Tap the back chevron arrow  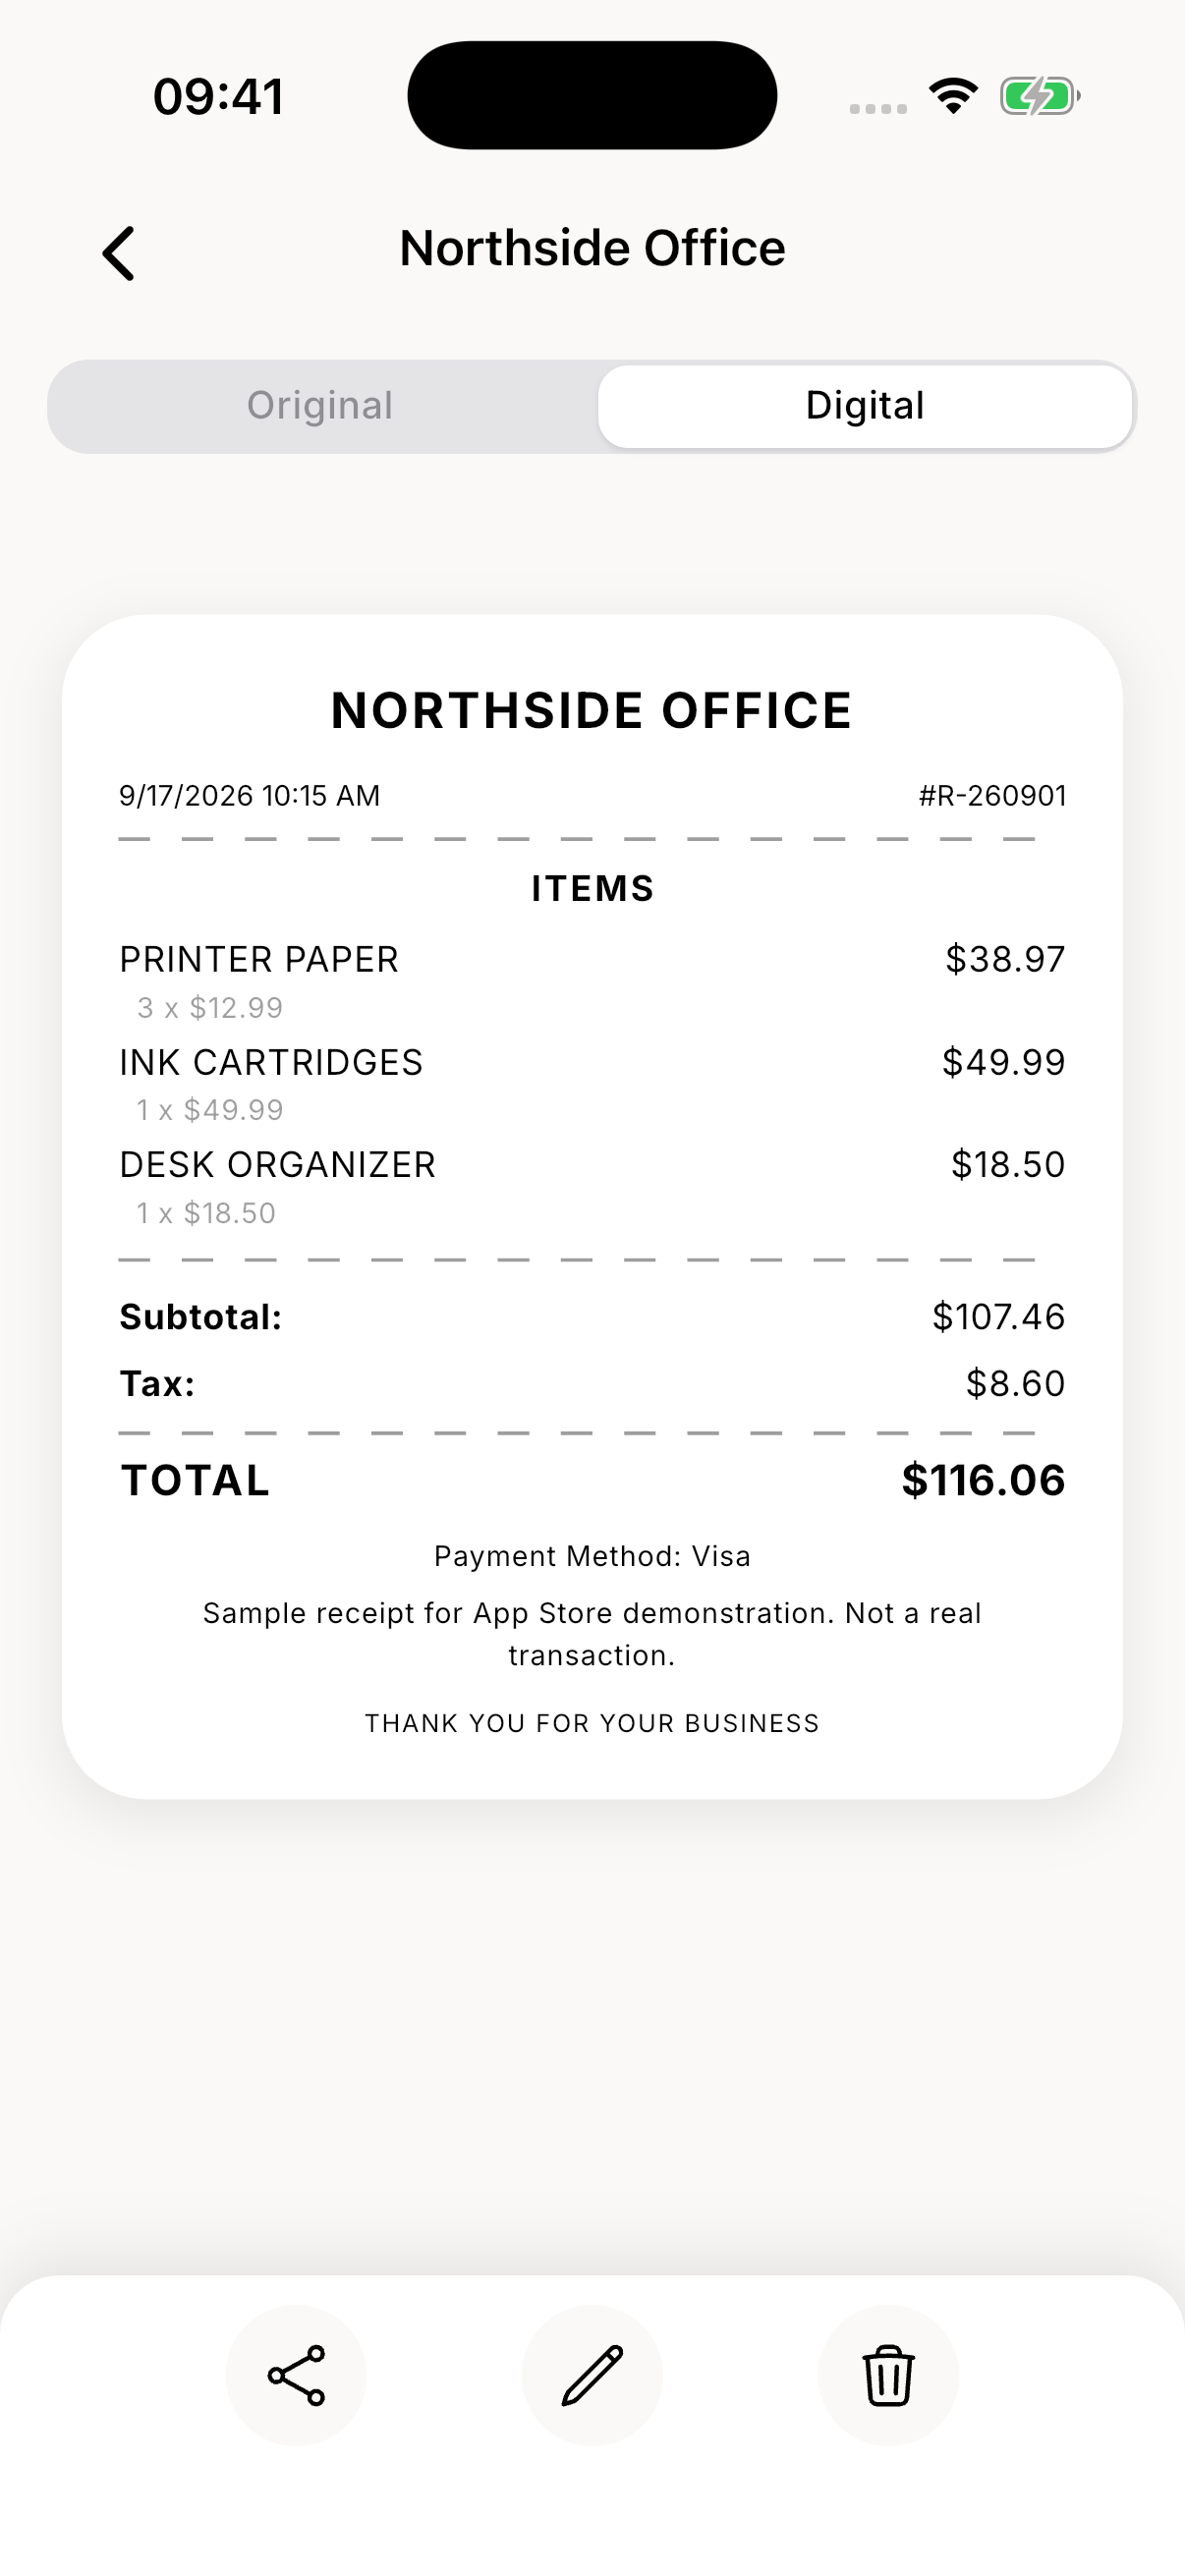tap(118, 253)
